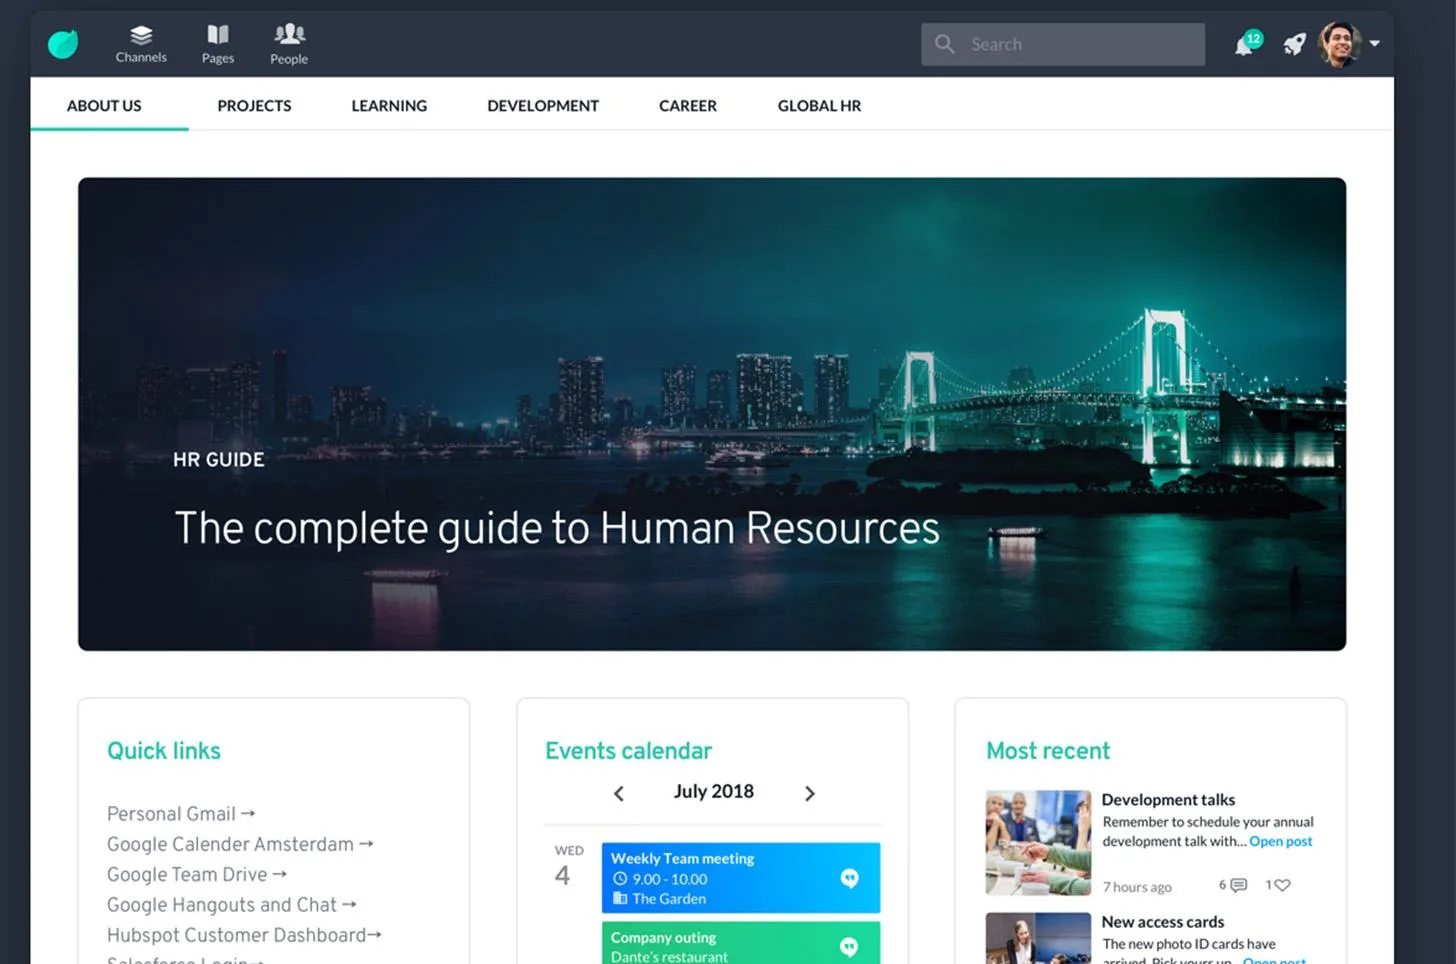This screenshot has width=1456, height=964.
Task: Go to next month after July 2018
Action: [x=810, y=794]
